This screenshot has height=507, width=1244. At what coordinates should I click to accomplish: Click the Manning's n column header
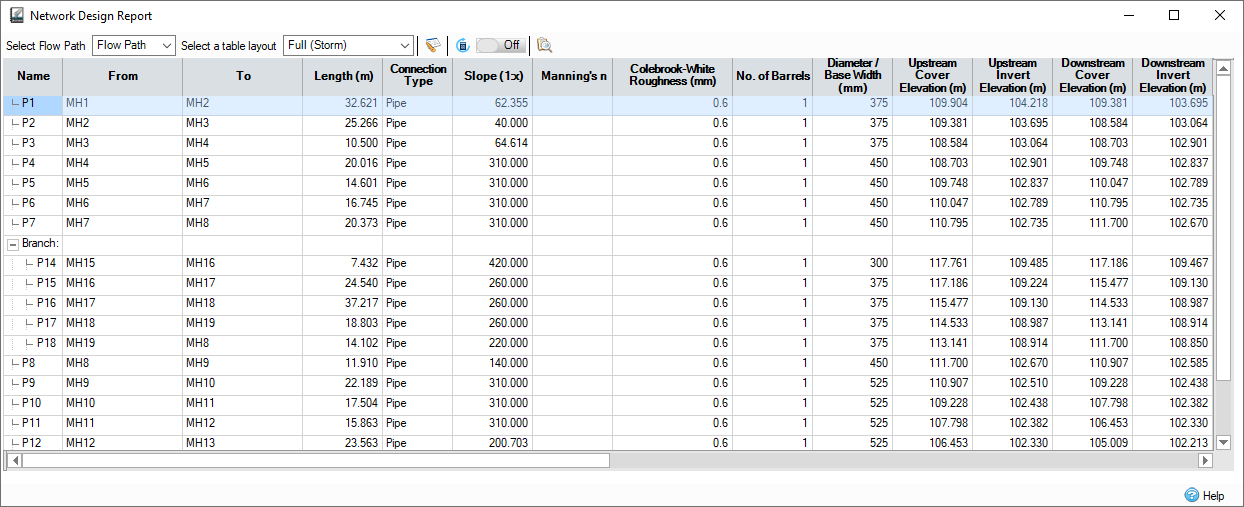(x=573, y=76)
